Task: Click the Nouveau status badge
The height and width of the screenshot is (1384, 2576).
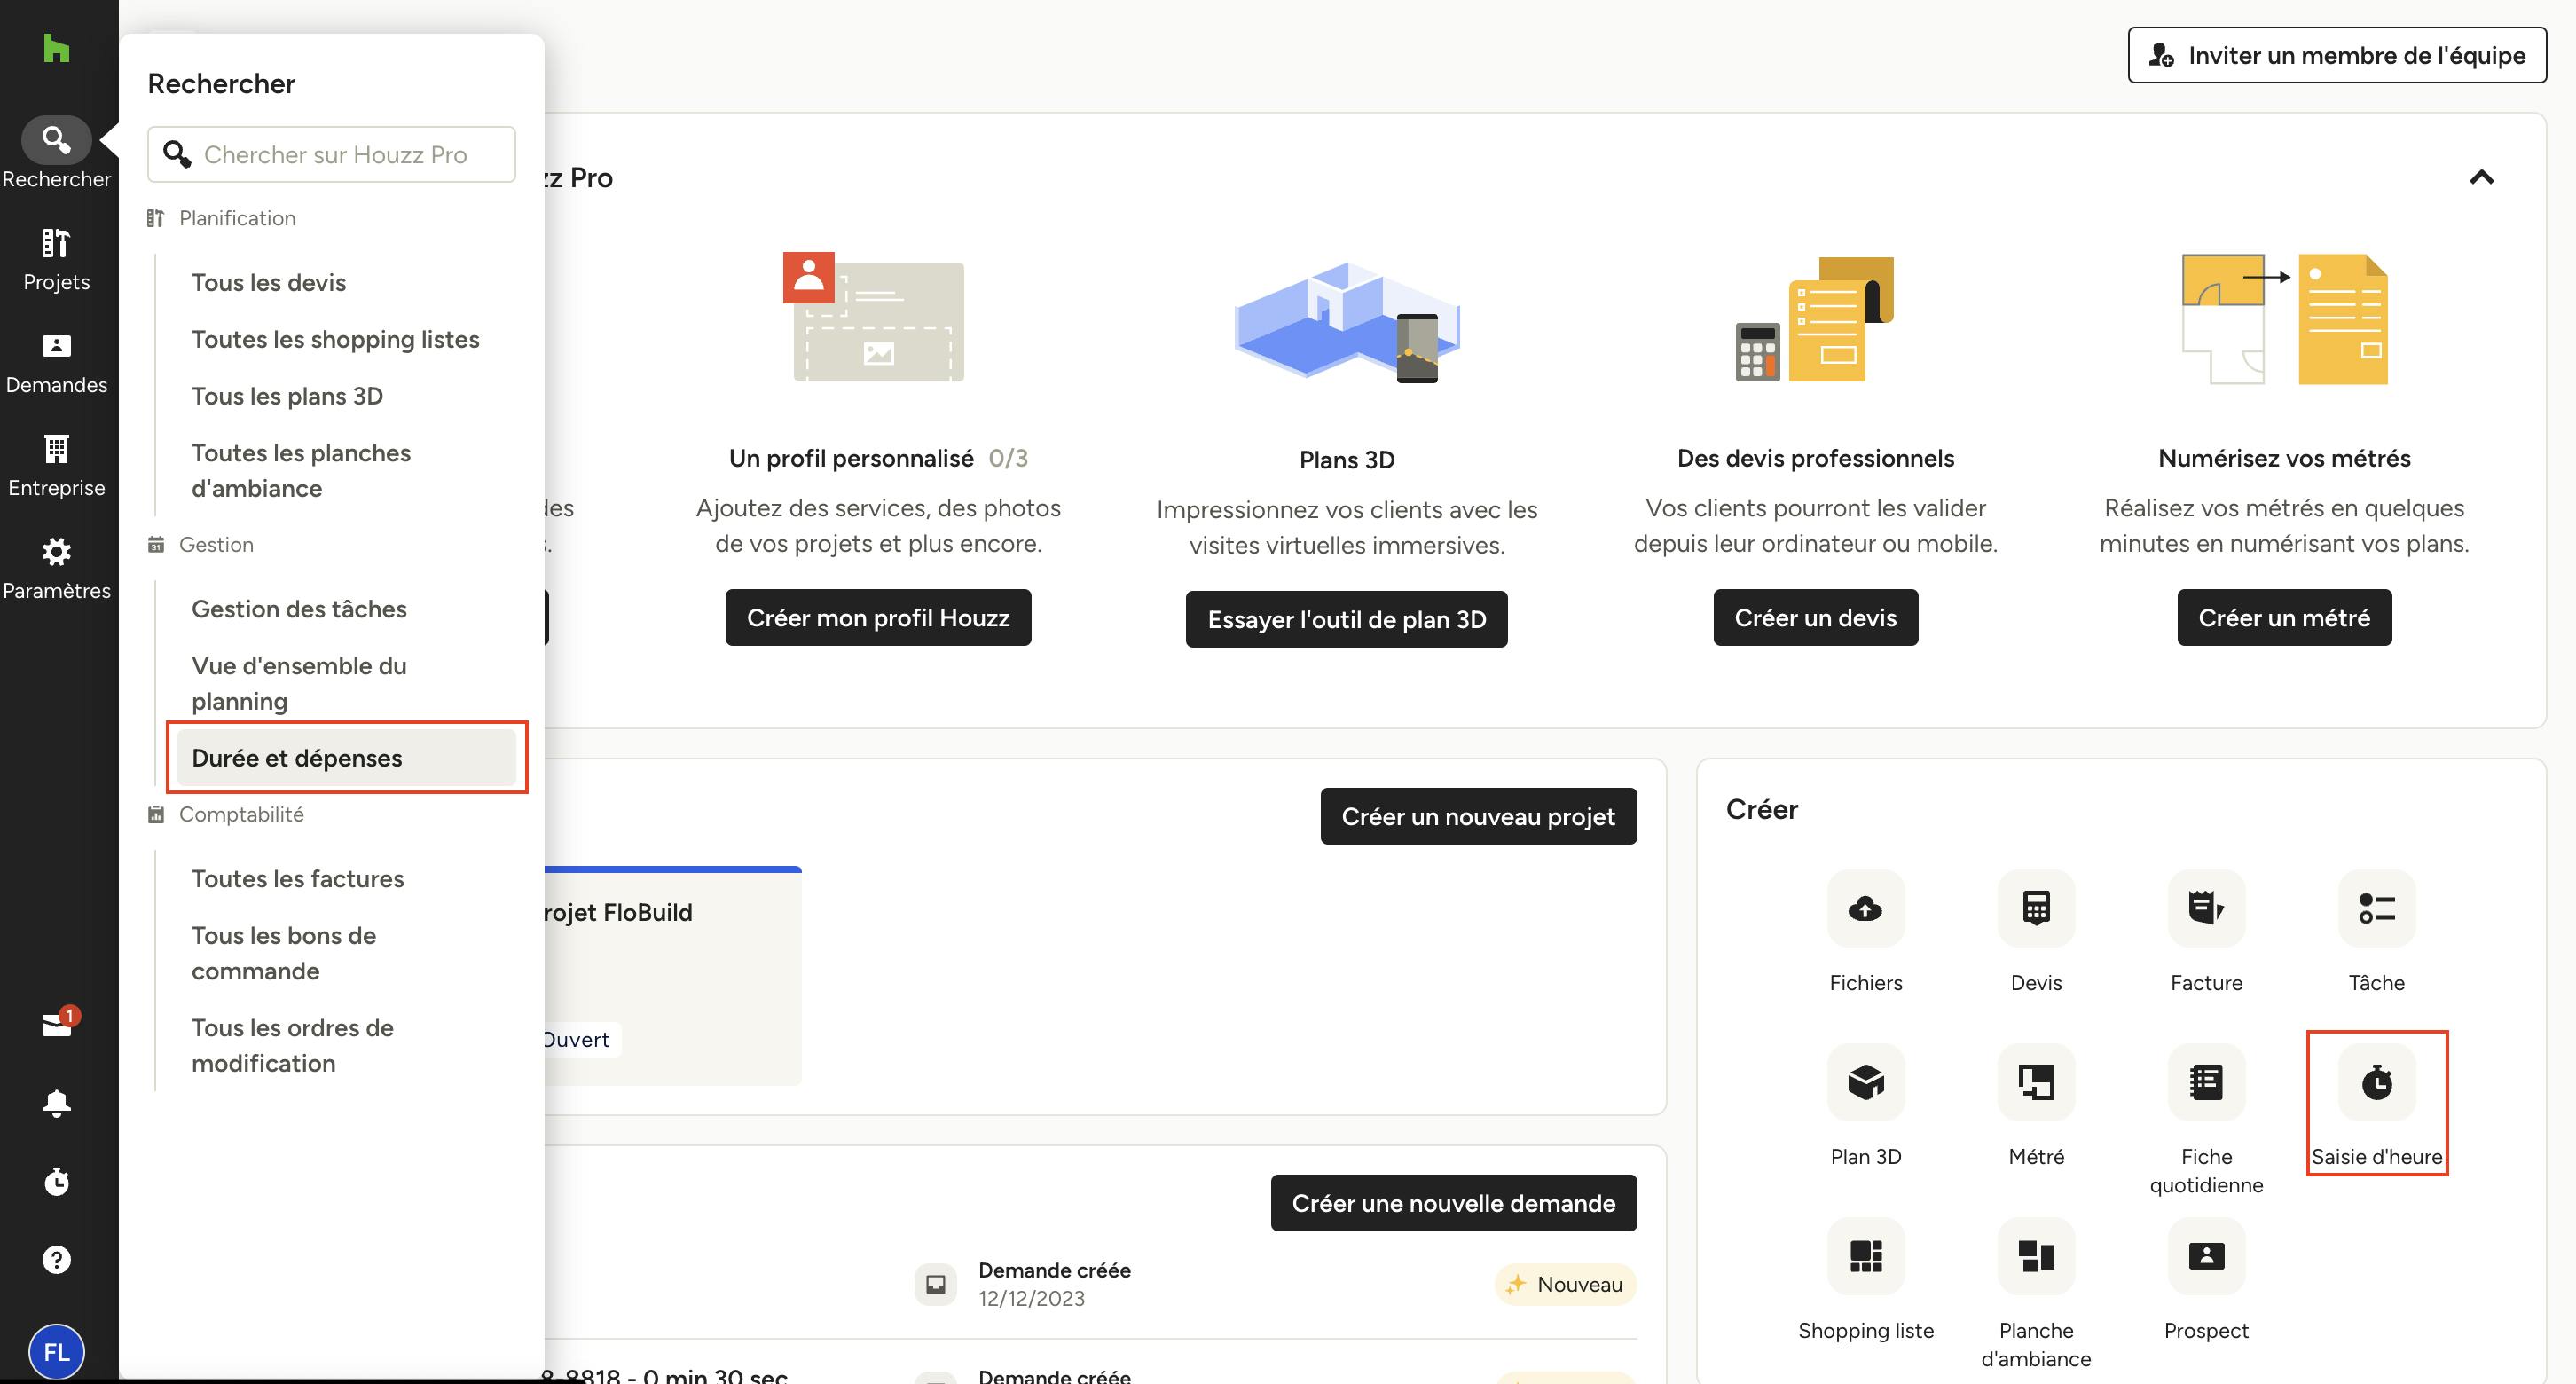Action: point(1565,1284)
